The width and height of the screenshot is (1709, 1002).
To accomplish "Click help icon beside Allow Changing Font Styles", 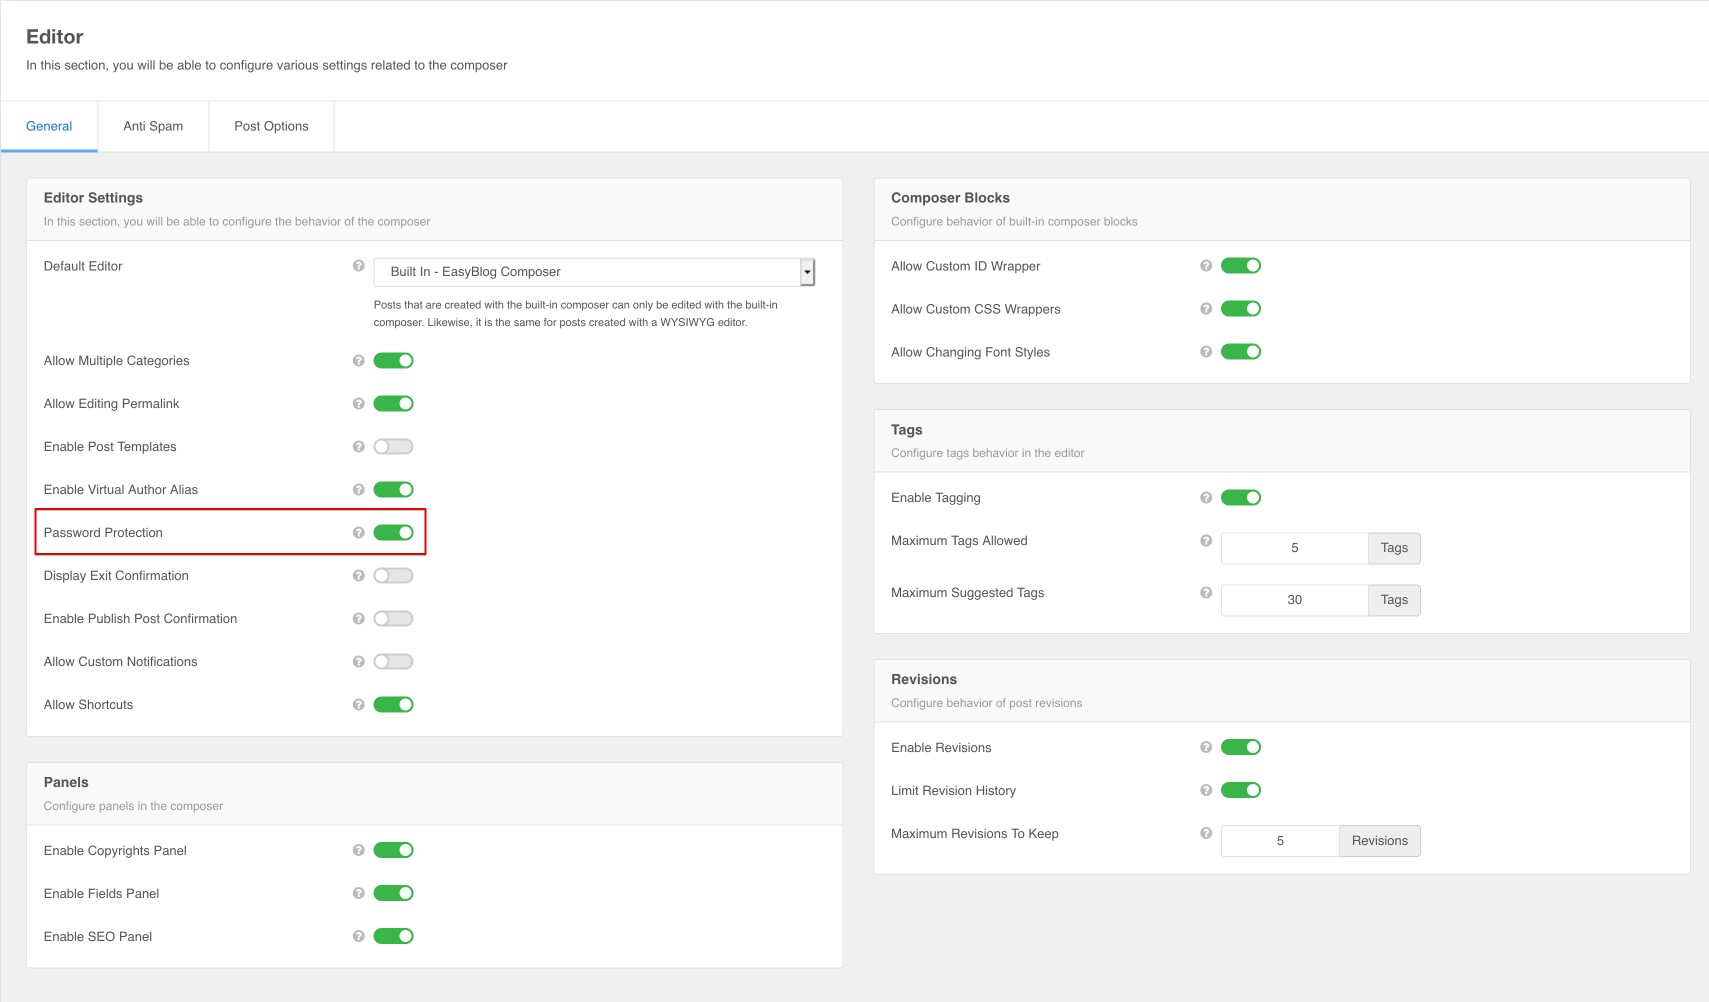I will click(1206, 352).
